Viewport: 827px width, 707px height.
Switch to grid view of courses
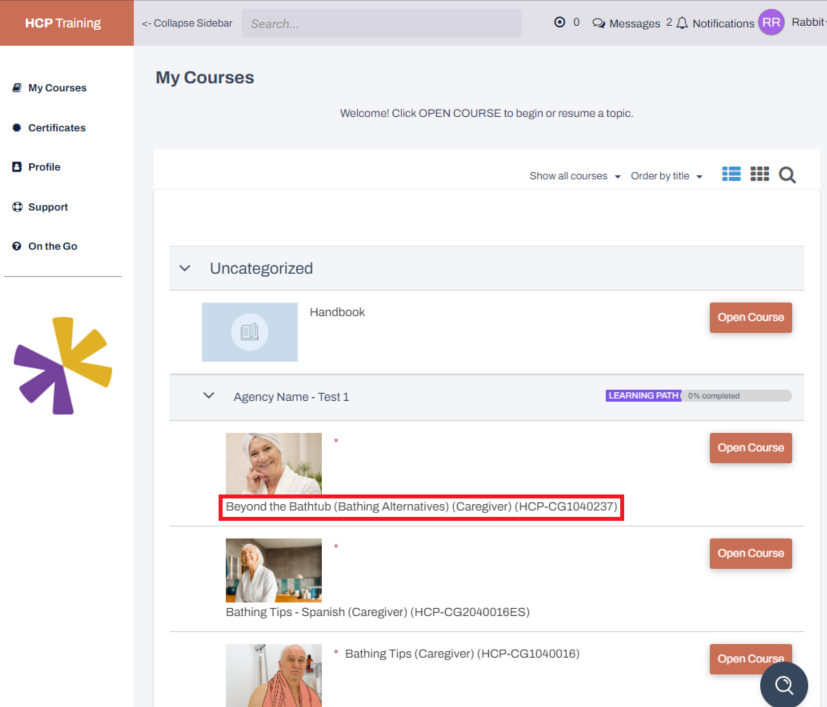point(759,174)
